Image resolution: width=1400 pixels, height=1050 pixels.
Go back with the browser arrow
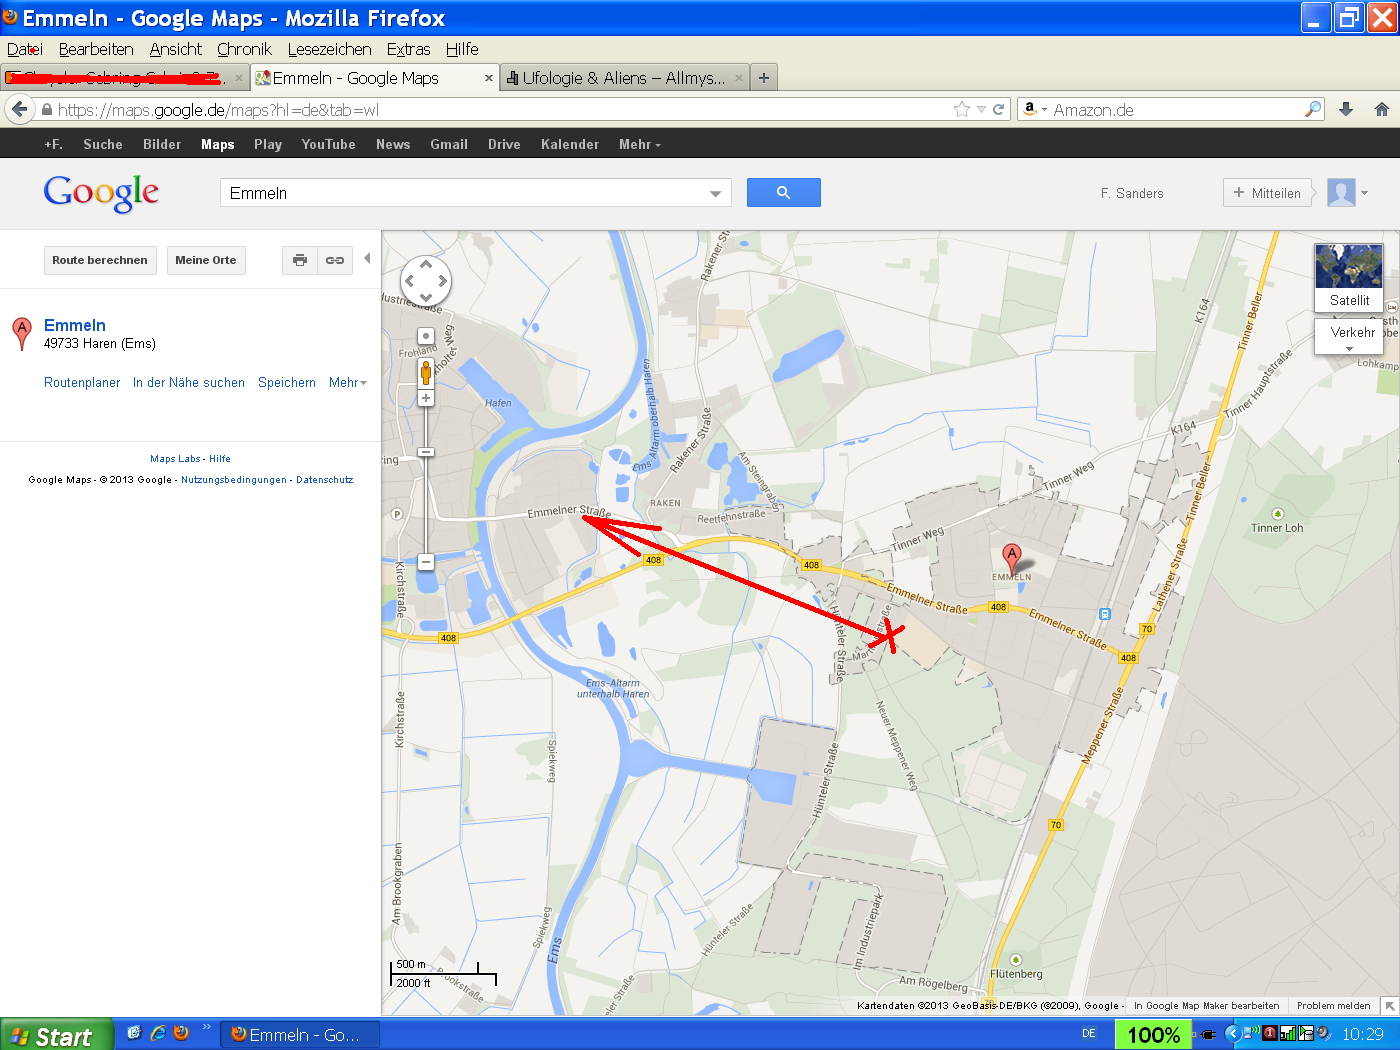pos(19,109)
